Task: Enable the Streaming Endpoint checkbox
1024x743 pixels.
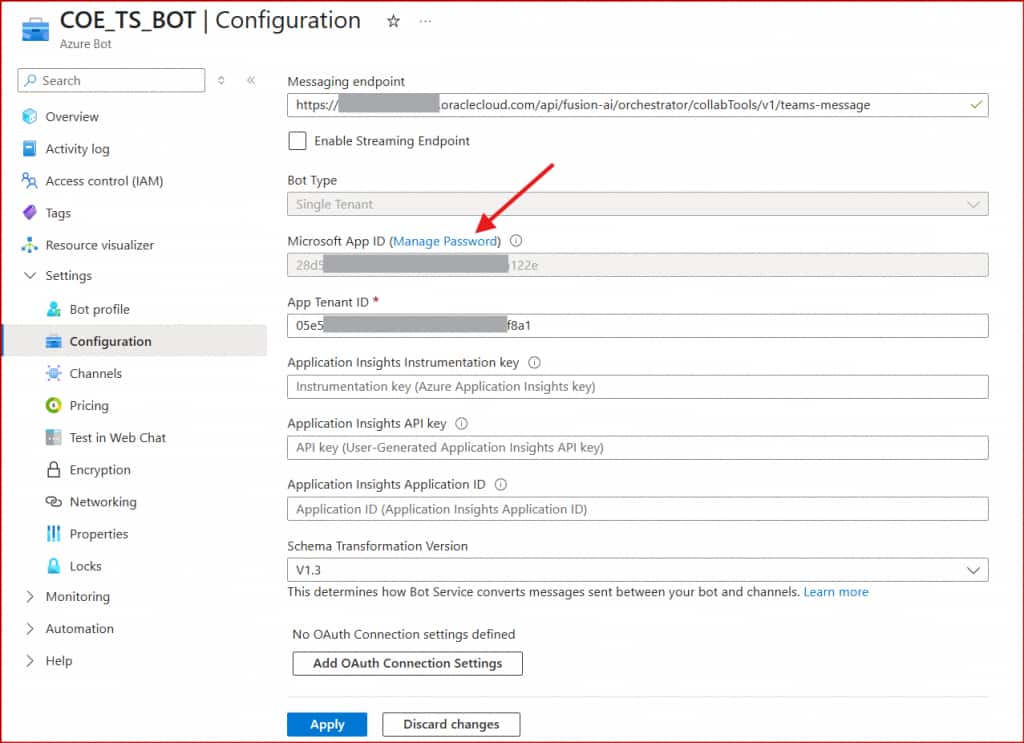Action: point(297,141)
